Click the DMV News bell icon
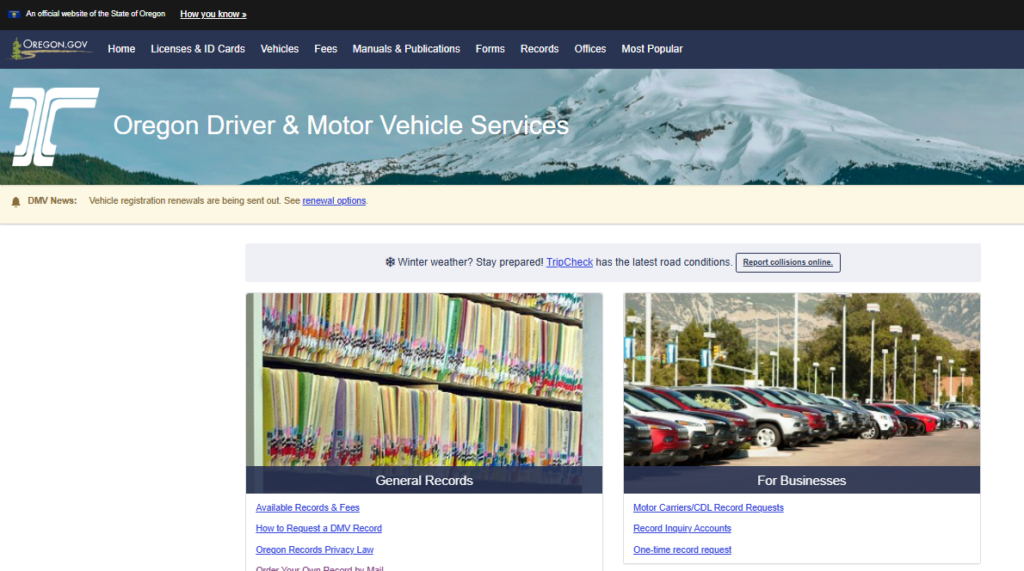The image size is (1024, 571). point(16,201)
